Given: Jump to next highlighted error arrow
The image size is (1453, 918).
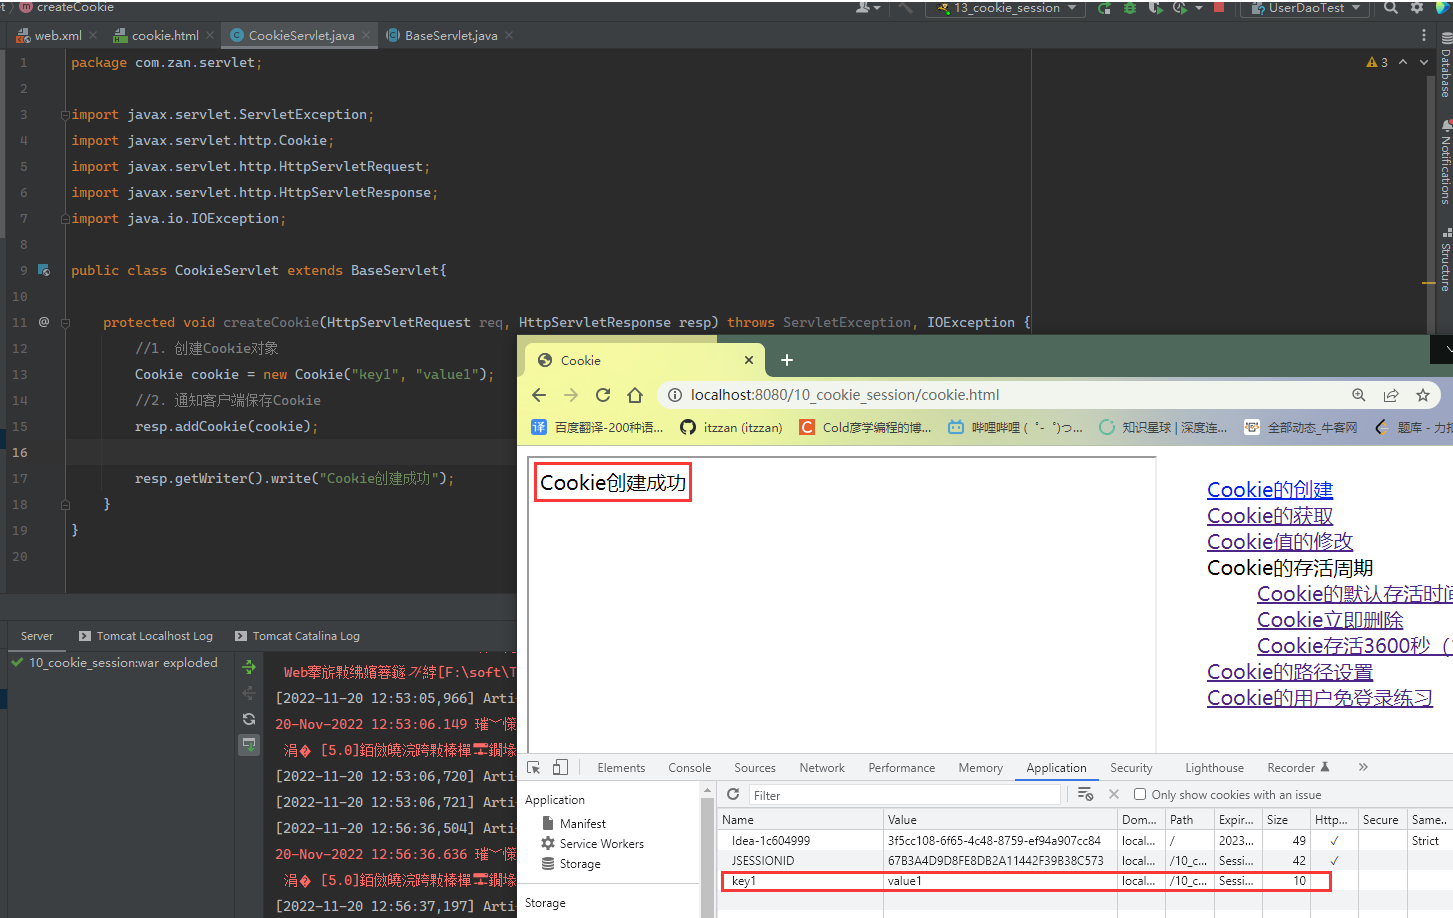Looking at the screenshot, I should (x=1424, y=62).
